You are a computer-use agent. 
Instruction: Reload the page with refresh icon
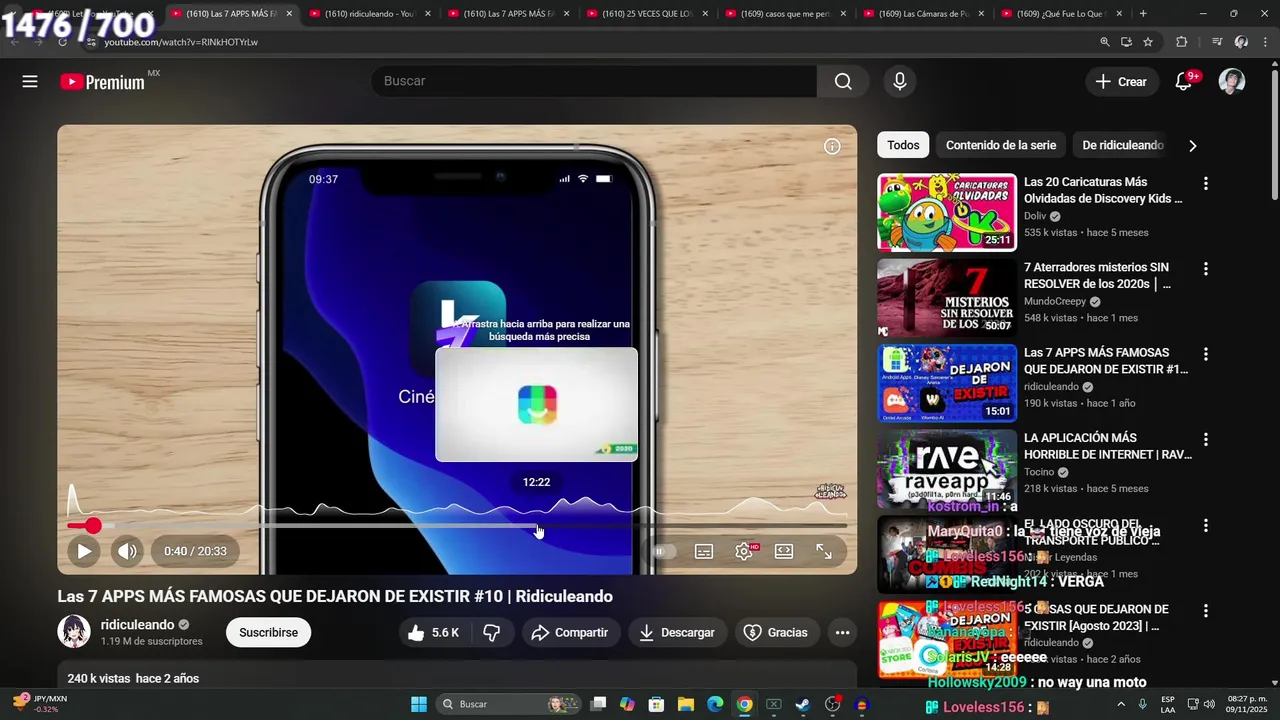tap(62, 42)
